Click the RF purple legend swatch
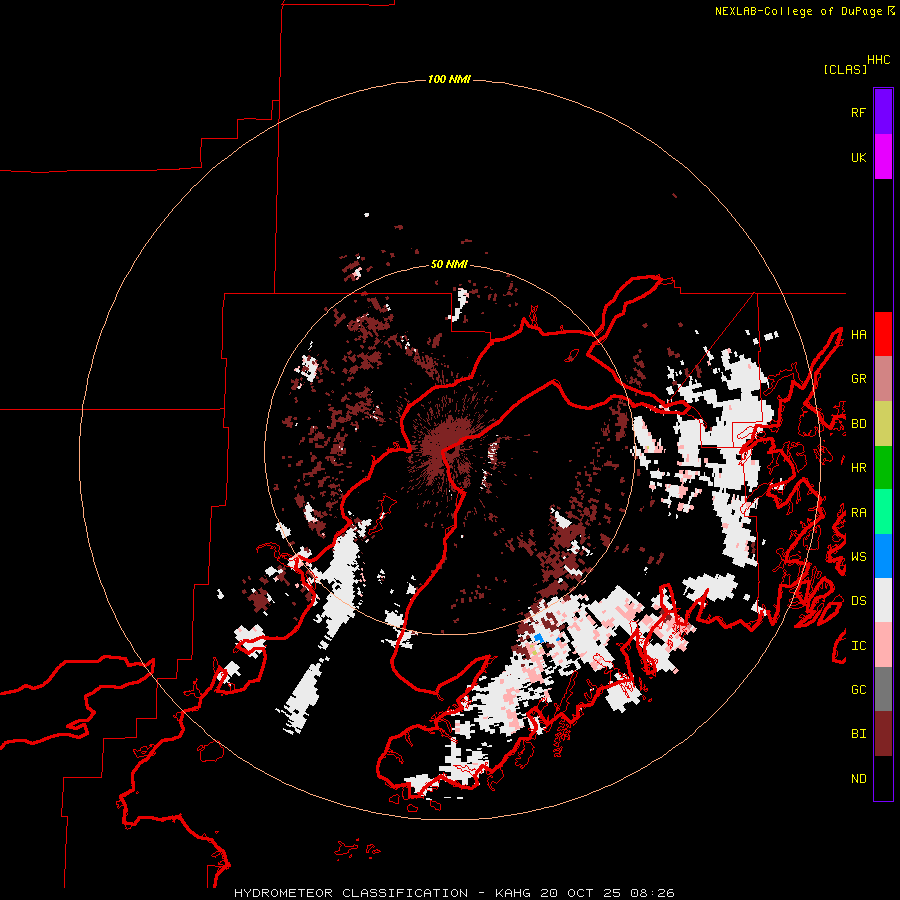 (x=883, y=111)
